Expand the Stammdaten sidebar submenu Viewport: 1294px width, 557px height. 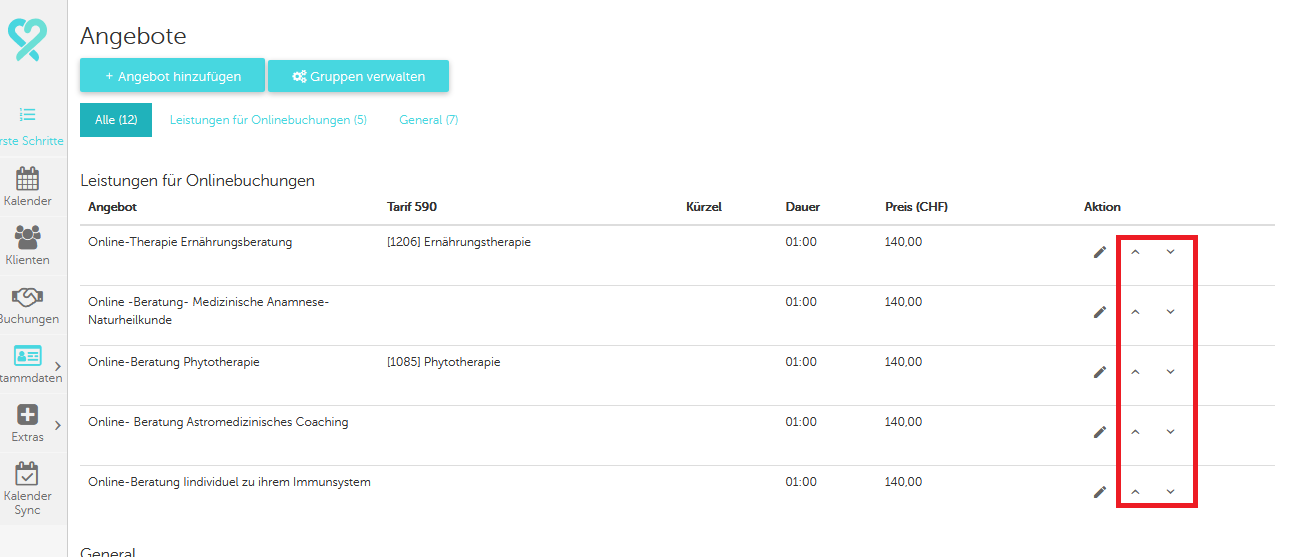57,366
